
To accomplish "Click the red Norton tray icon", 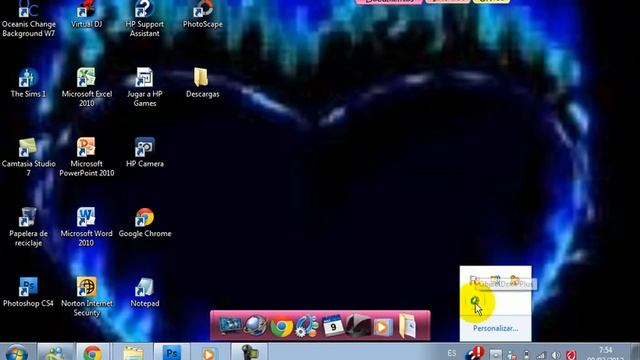I will coord(571,355).
